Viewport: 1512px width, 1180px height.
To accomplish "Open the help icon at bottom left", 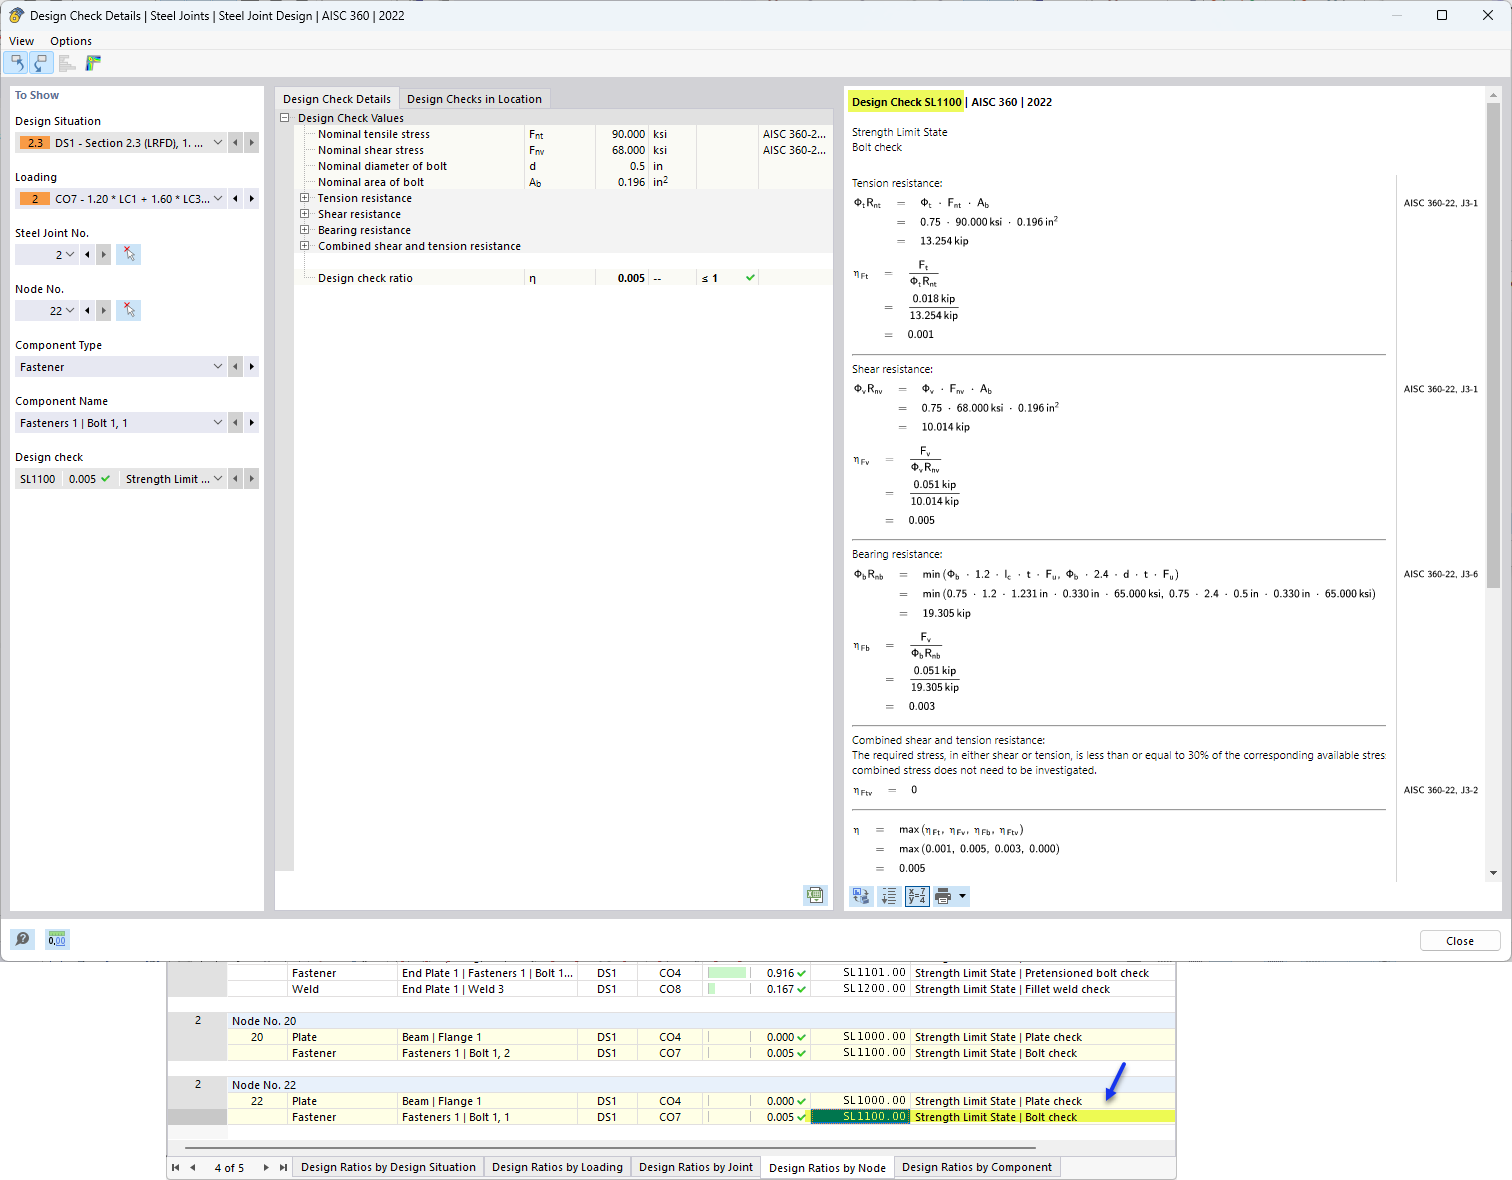I will pyautogui.click(x=22, y=939).
